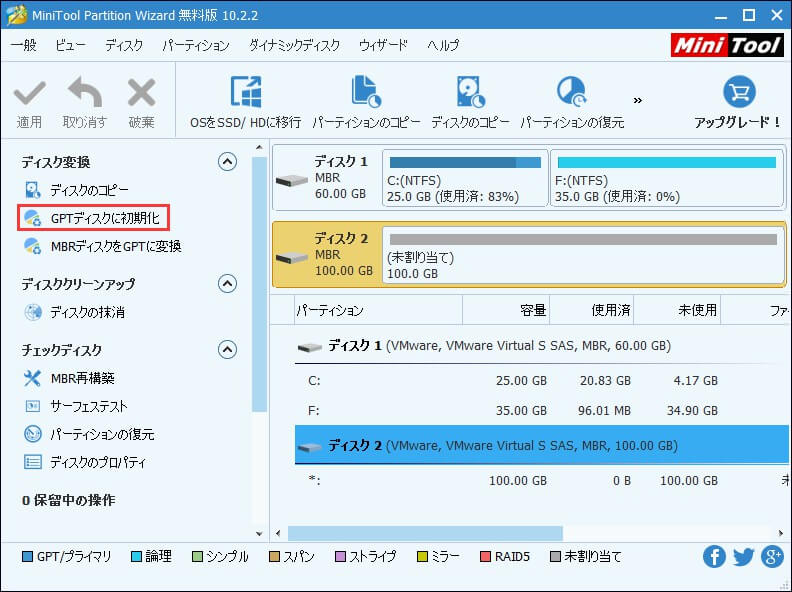Open パーティションの復元 toolbar wizard
Image resolution: width=792 pixels, height=592 pixels.
[572, 102]
